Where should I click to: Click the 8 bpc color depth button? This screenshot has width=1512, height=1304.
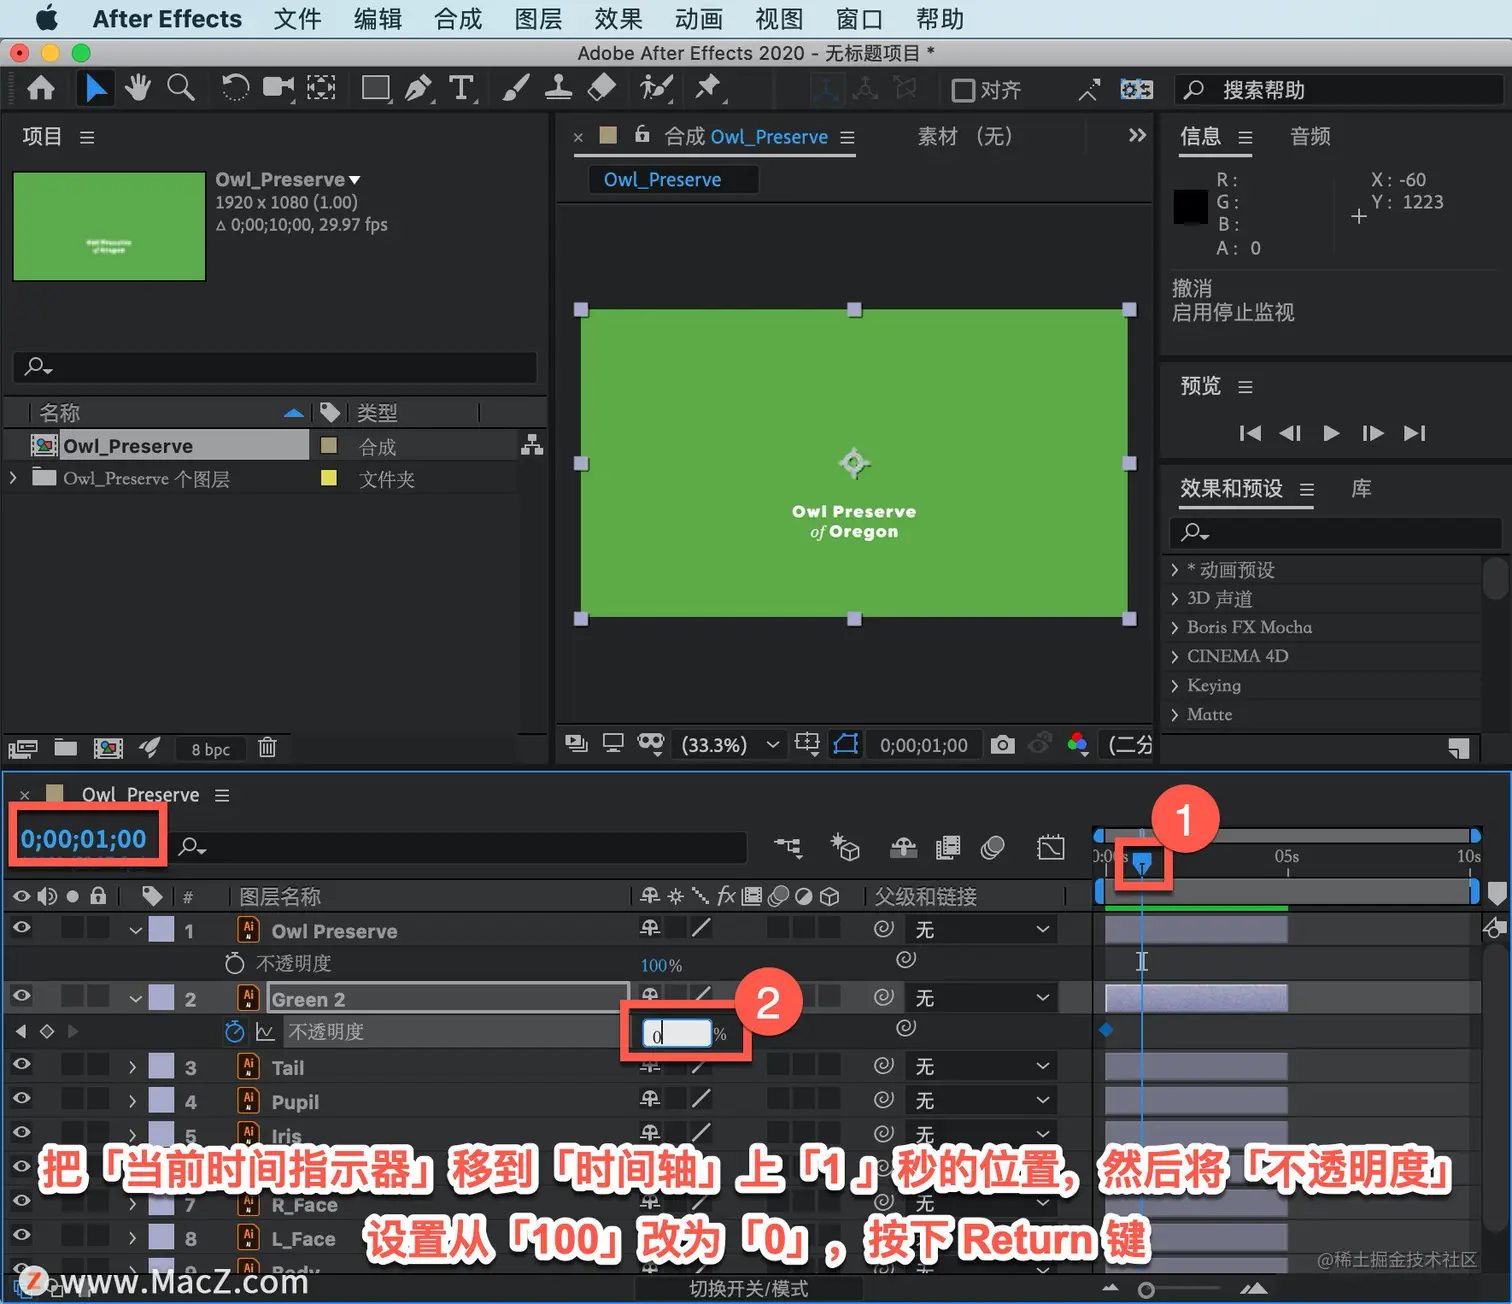[x=210, y=749]
